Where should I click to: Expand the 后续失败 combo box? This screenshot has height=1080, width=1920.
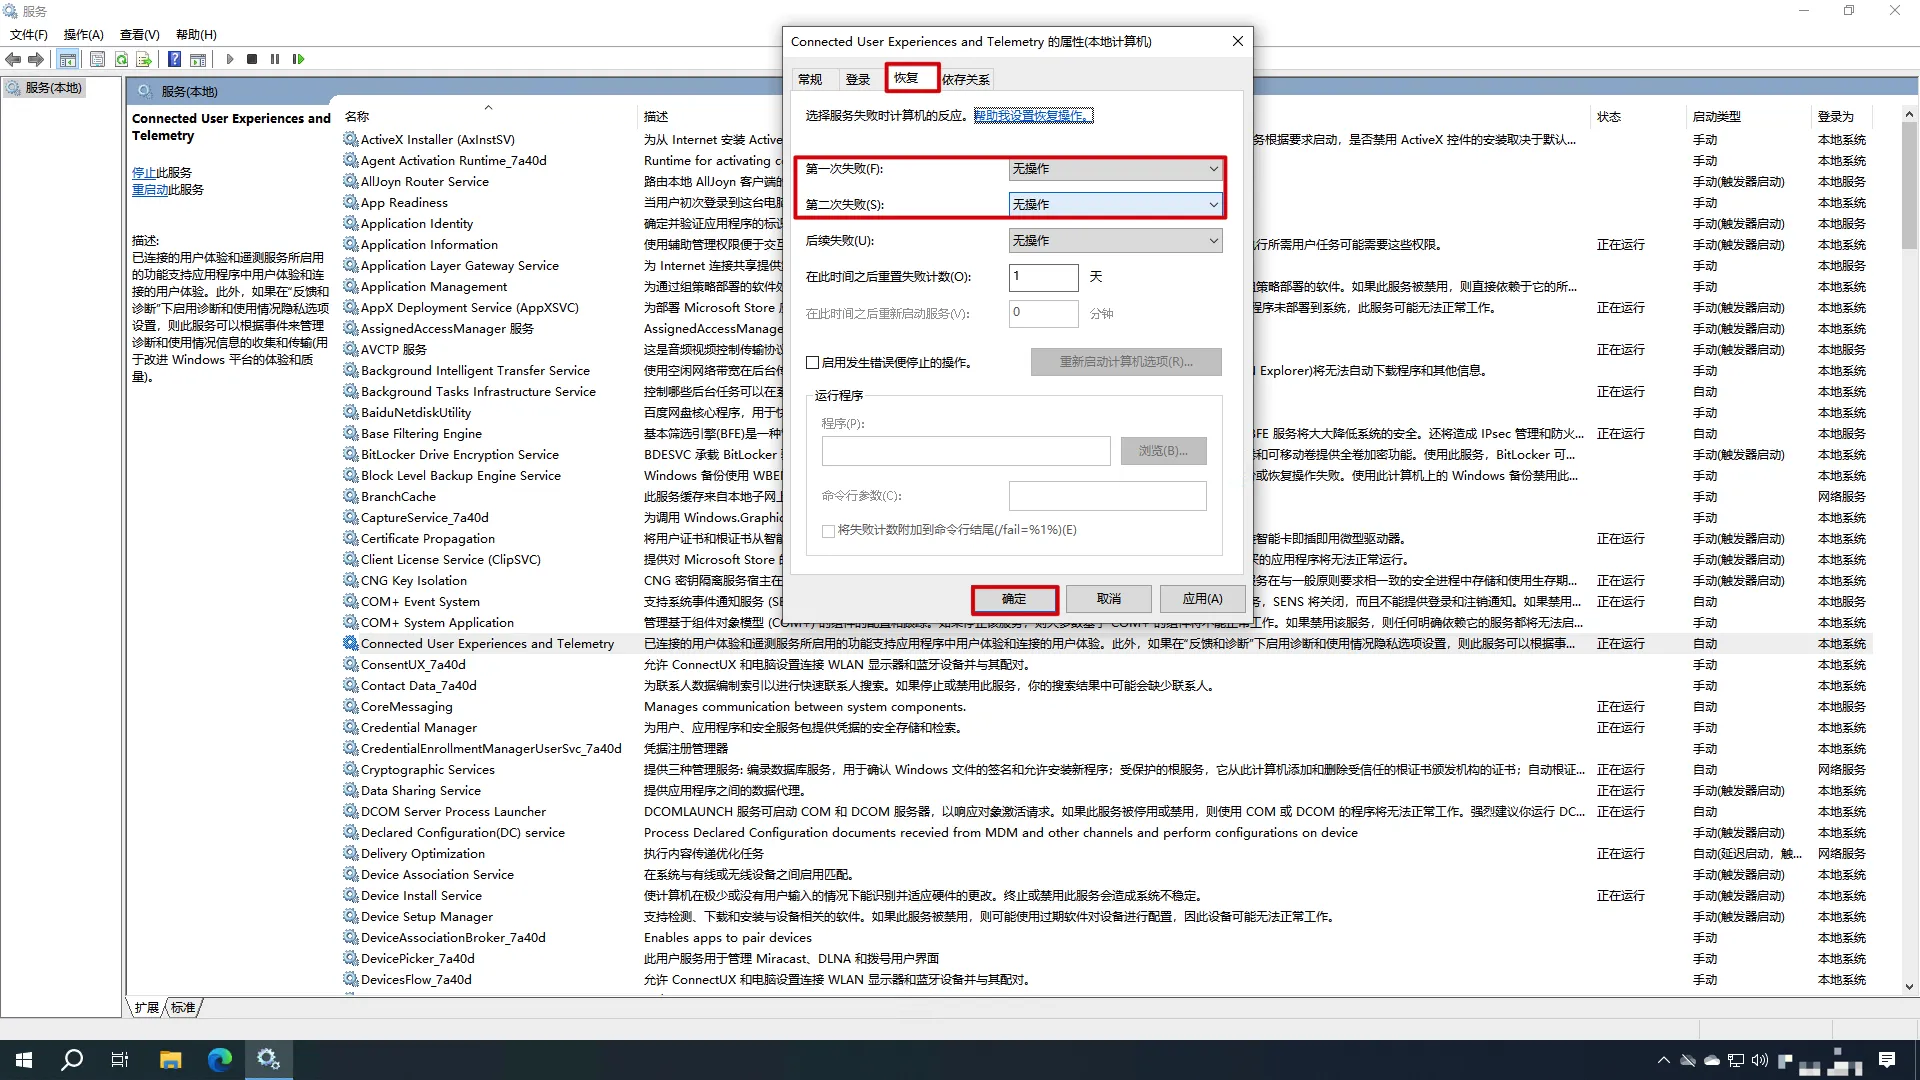click(1115, 241)
